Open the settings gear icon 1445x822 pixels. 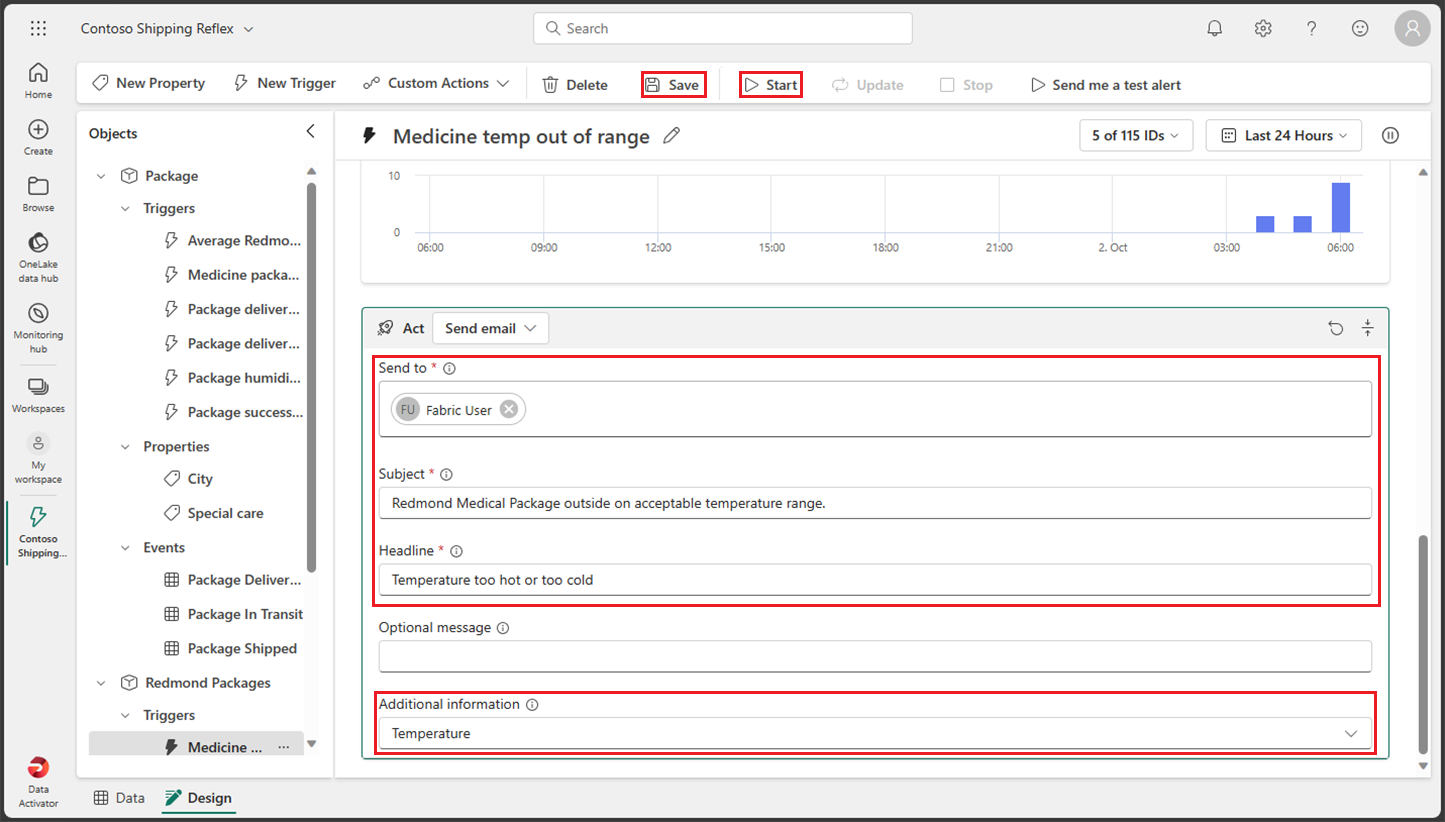point(1263,29)
